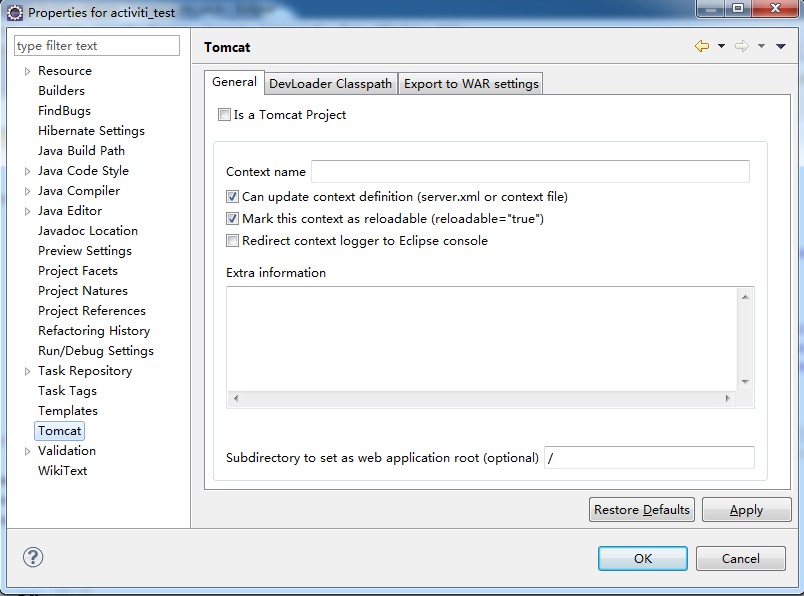Minimize the Properties dialog window

[711, 9]
